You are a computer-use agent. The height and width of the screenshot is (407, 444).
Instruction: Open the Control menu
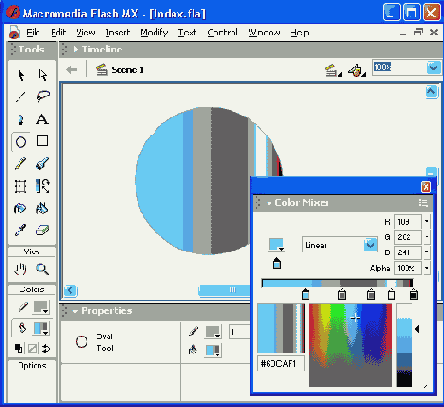[222, 32]
